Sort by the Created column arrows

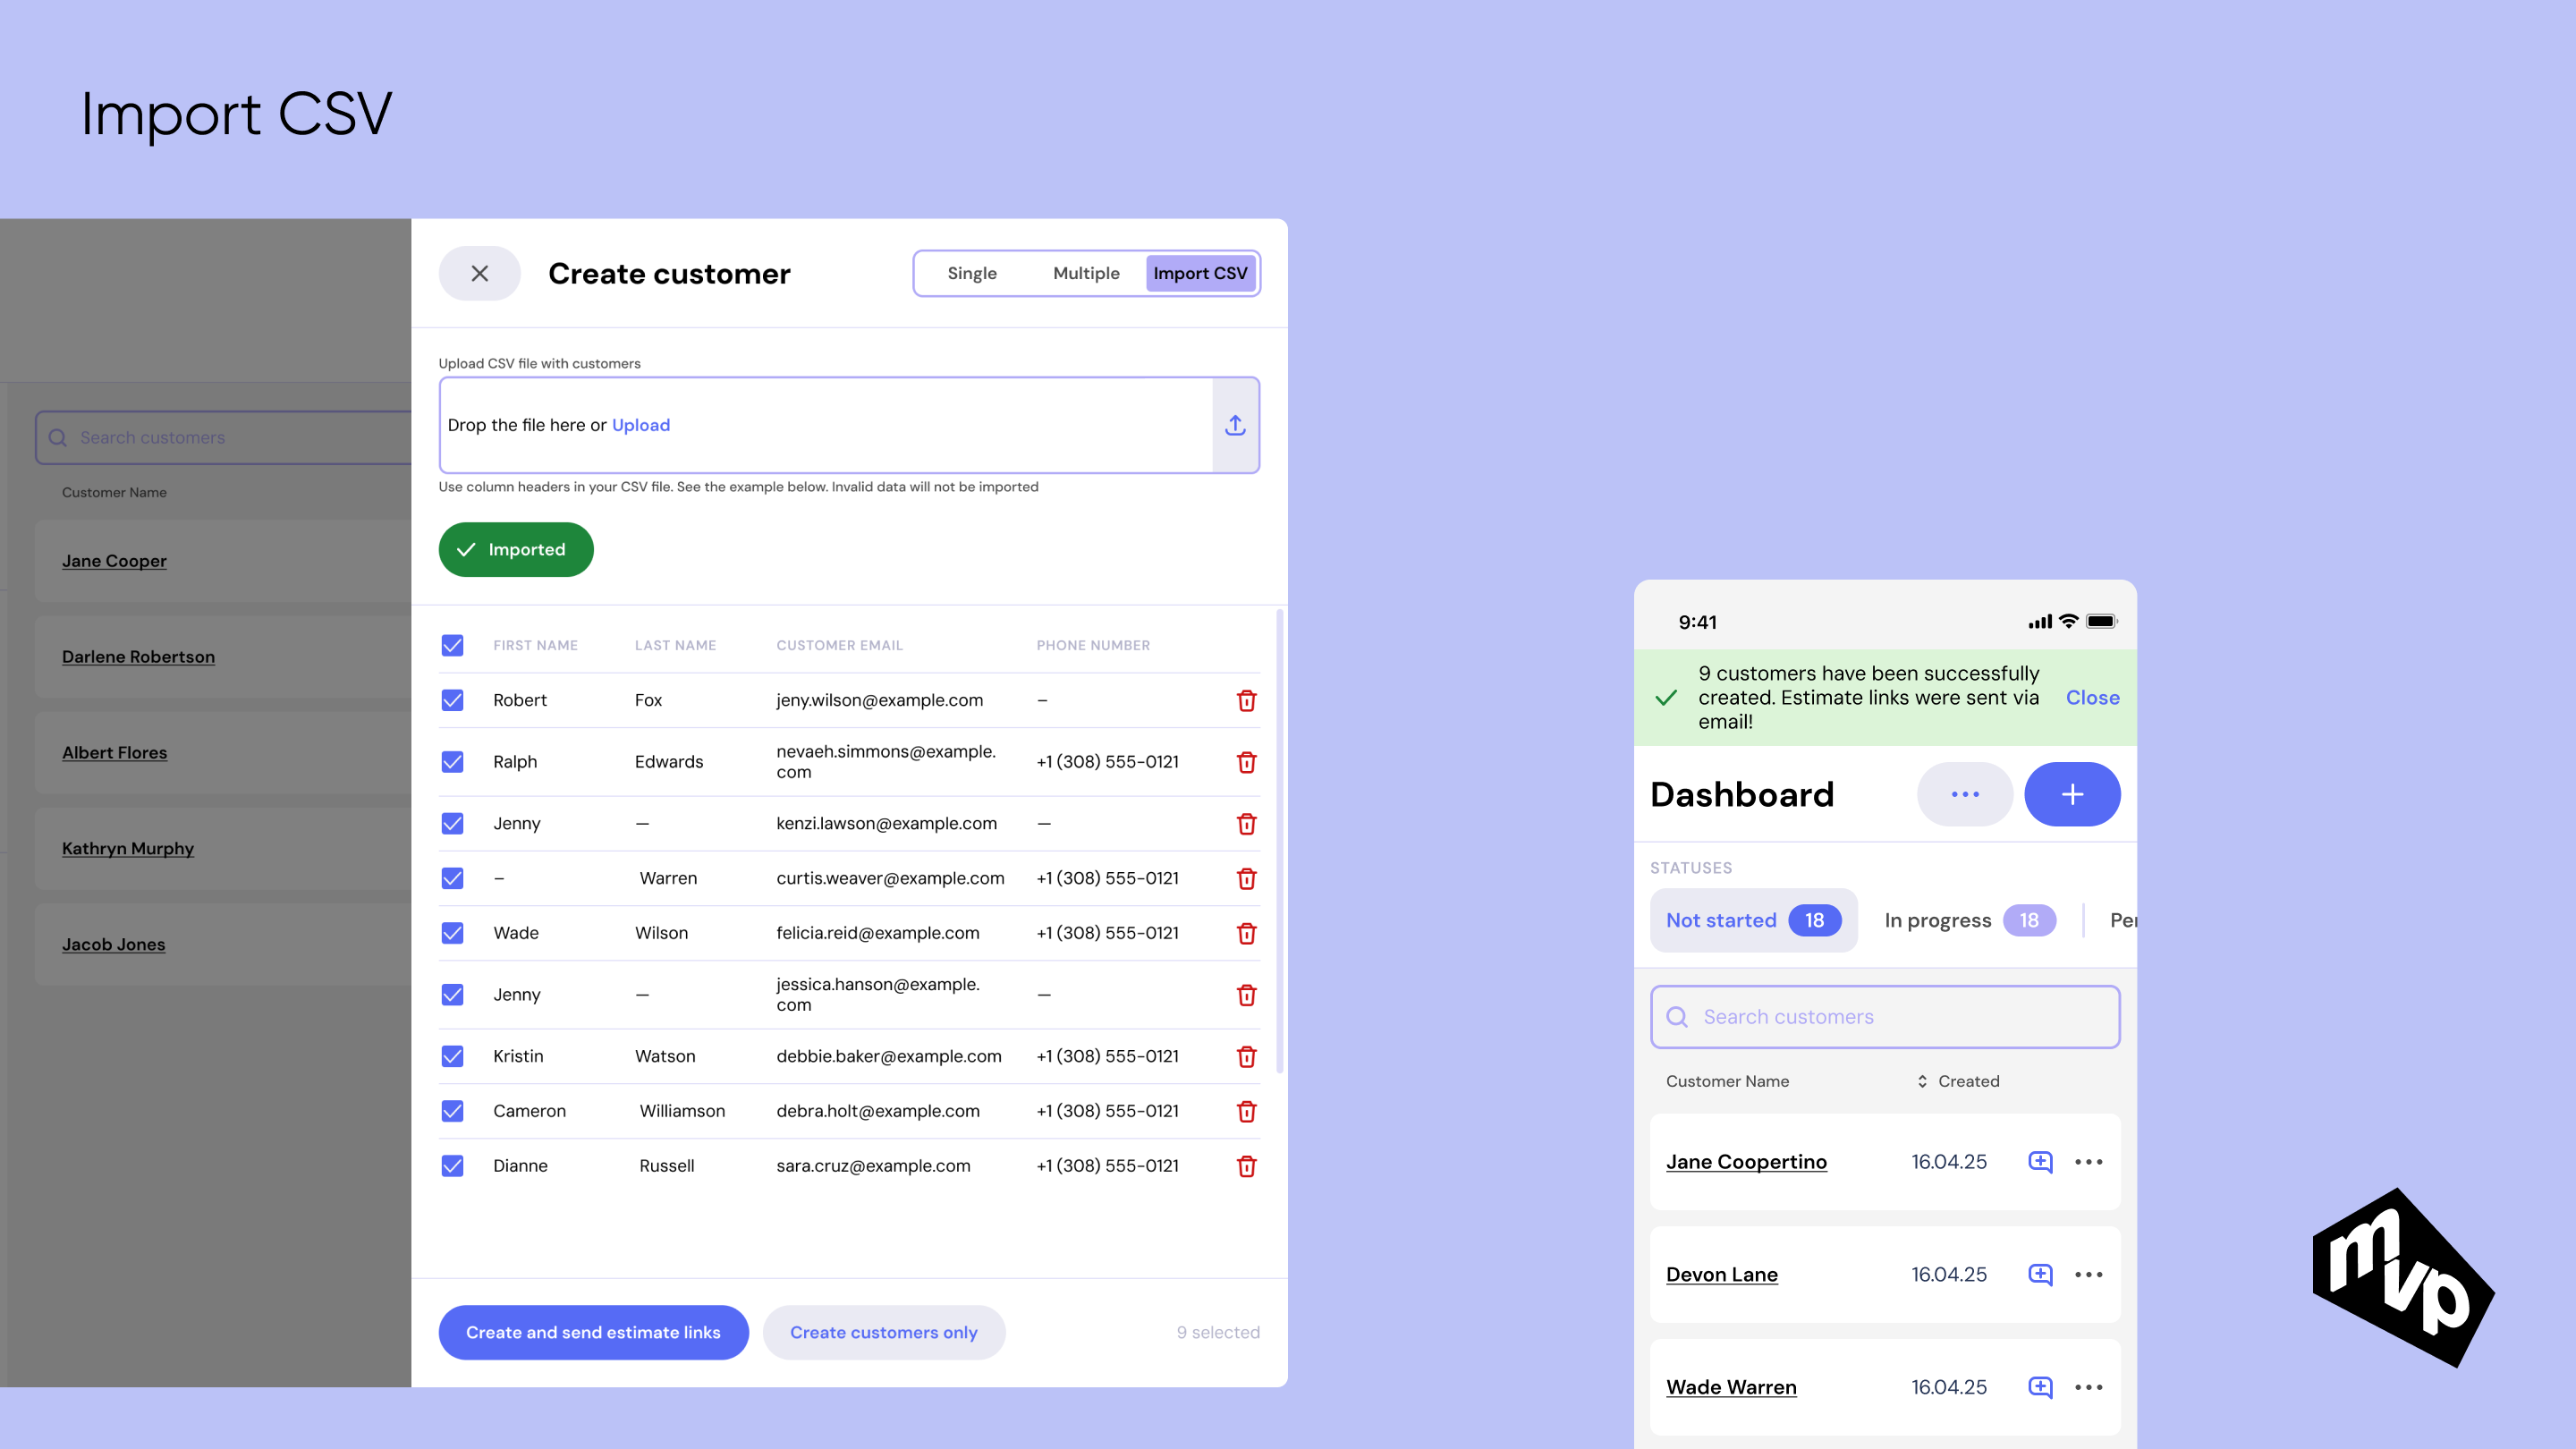click(x=1922, y=1081)
